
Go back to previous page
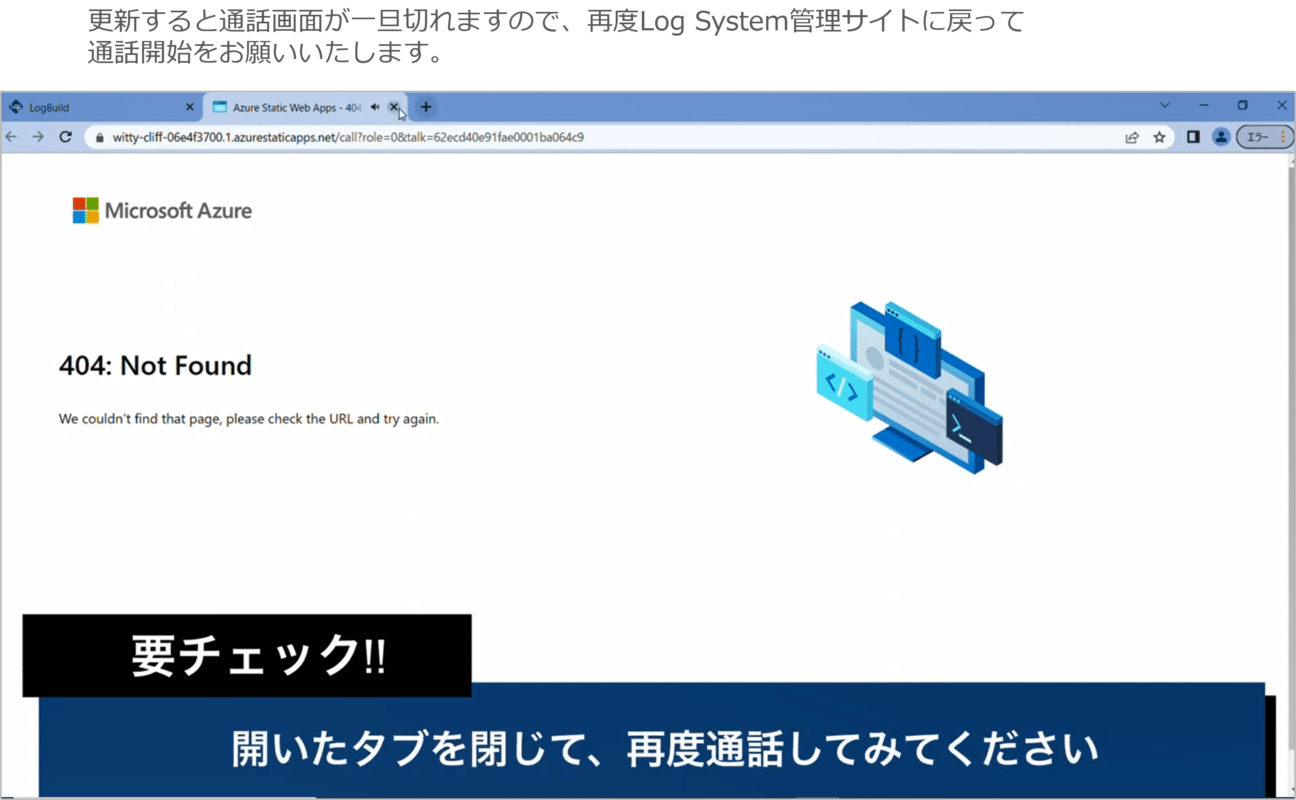point(12,137)
